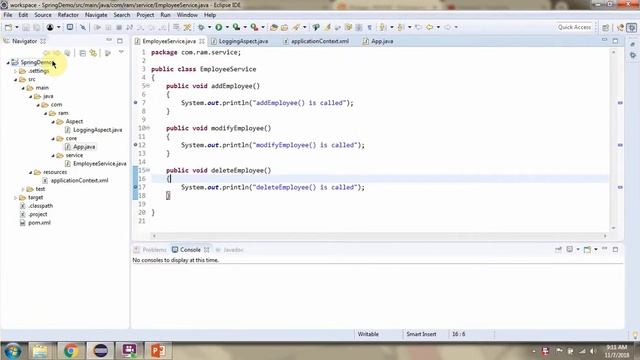Select EmployeeService.java in Navigator tree
This screenshot has height=360, width=640.
(100, 164)
